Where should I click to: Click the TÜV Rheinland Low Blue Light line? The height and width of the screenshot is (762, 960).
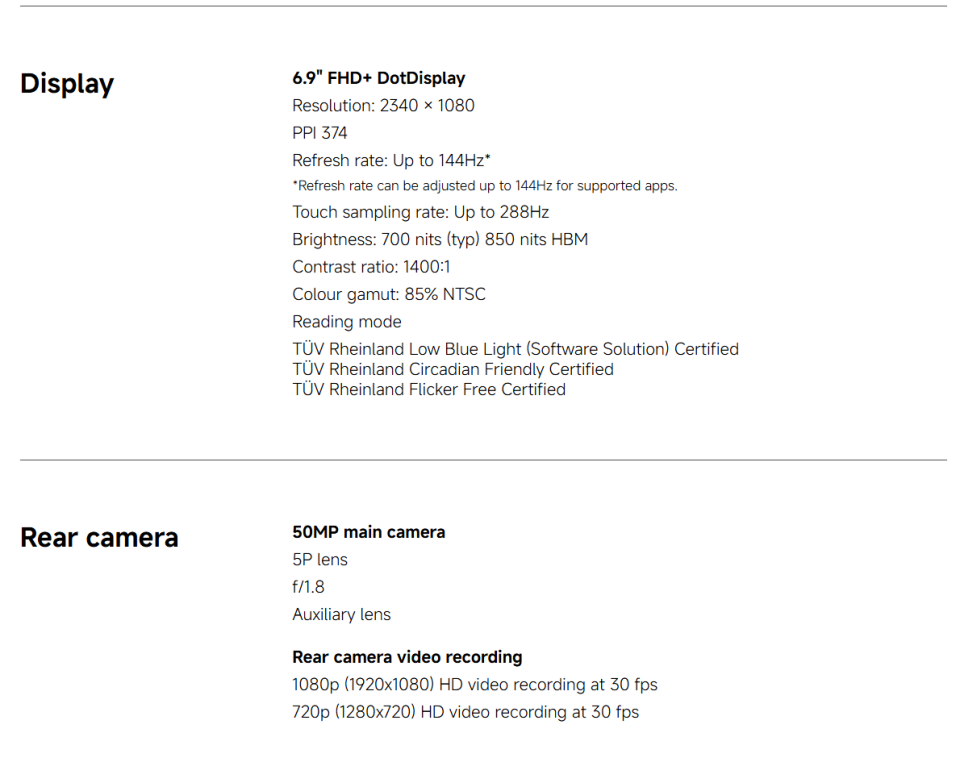[515, 349]
